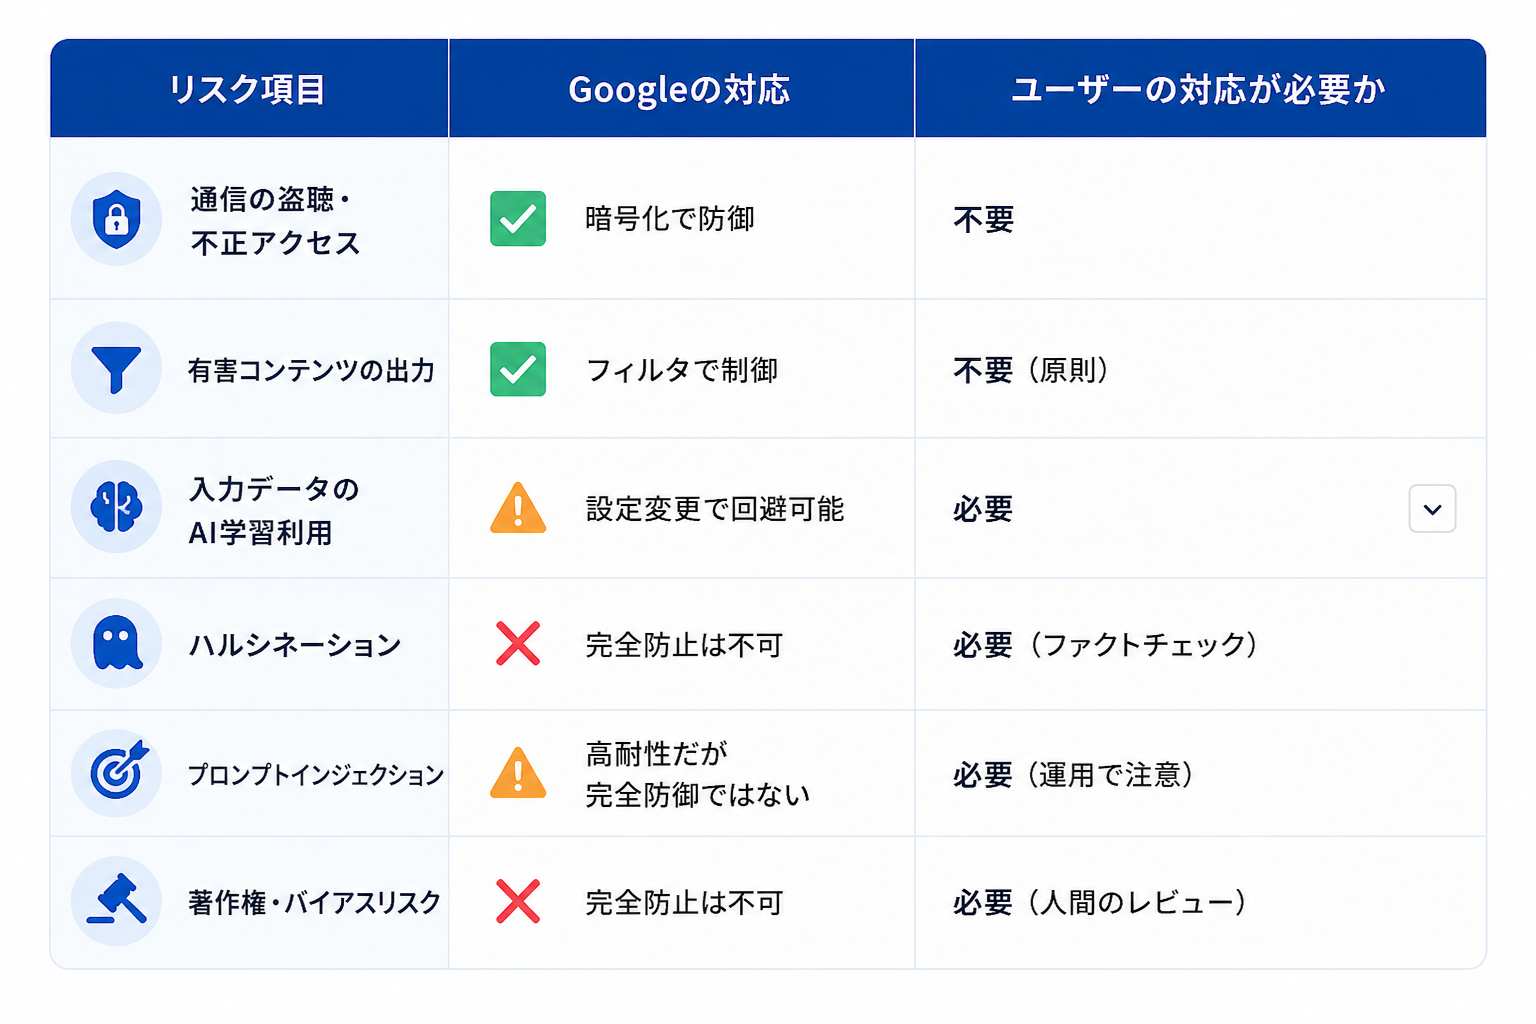The image size is (1536, 1024).
Task: Click the ユーザーの対応が必要か column header
Action: 1199,90
